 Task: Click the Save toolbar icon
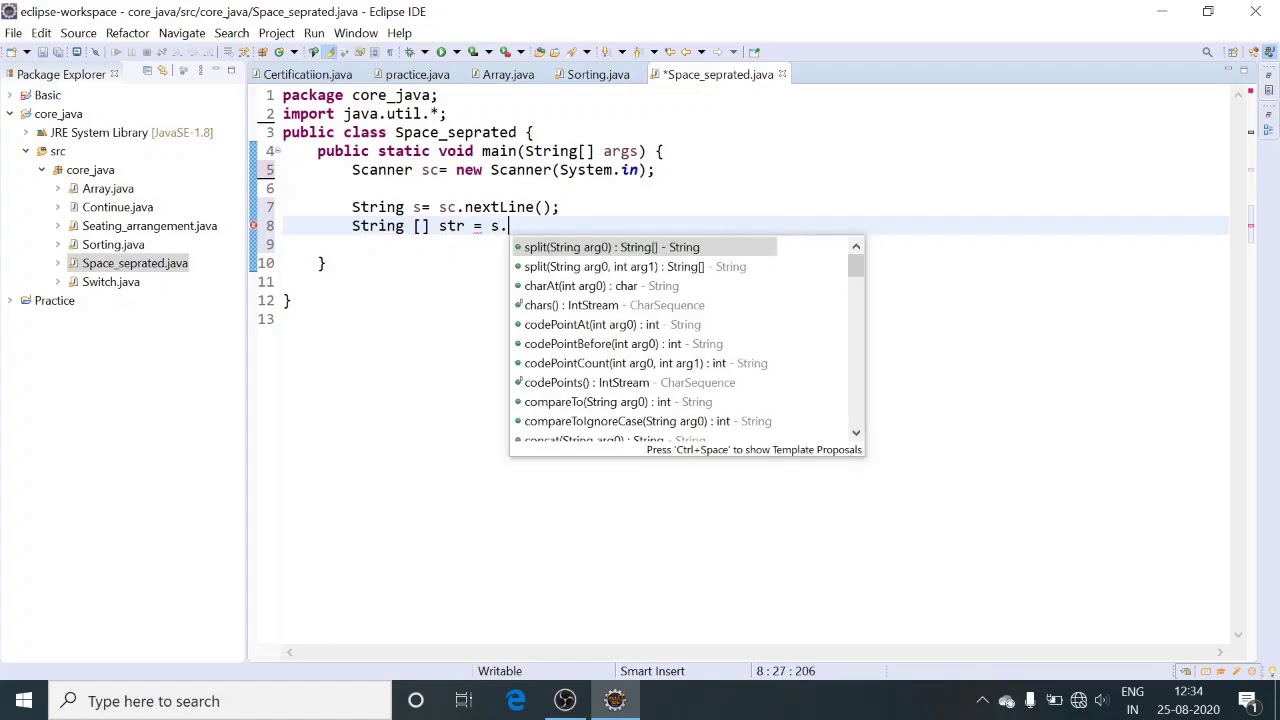pos(43,52)
